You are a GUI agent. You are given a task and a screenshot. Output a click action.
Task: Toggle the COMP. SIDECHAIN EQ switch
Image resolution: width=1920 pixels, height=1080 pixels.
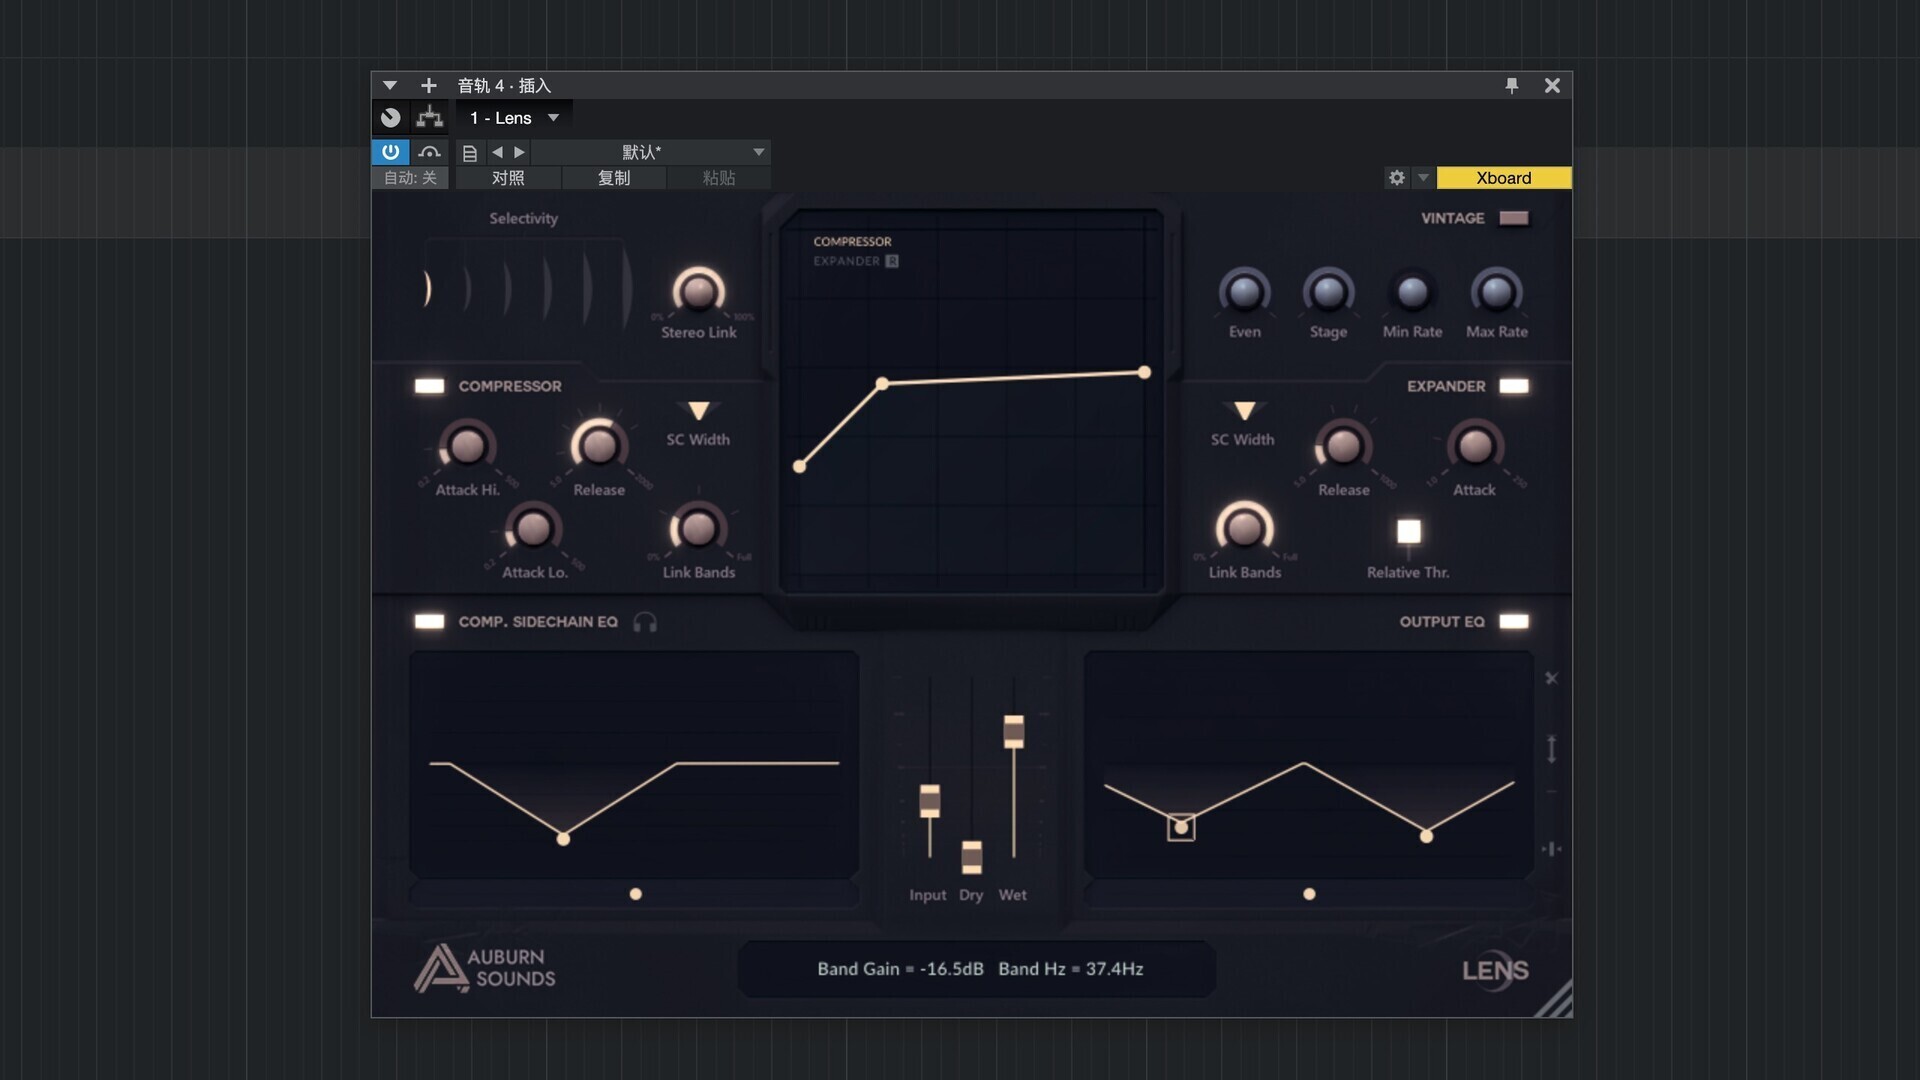click(430, 622)
